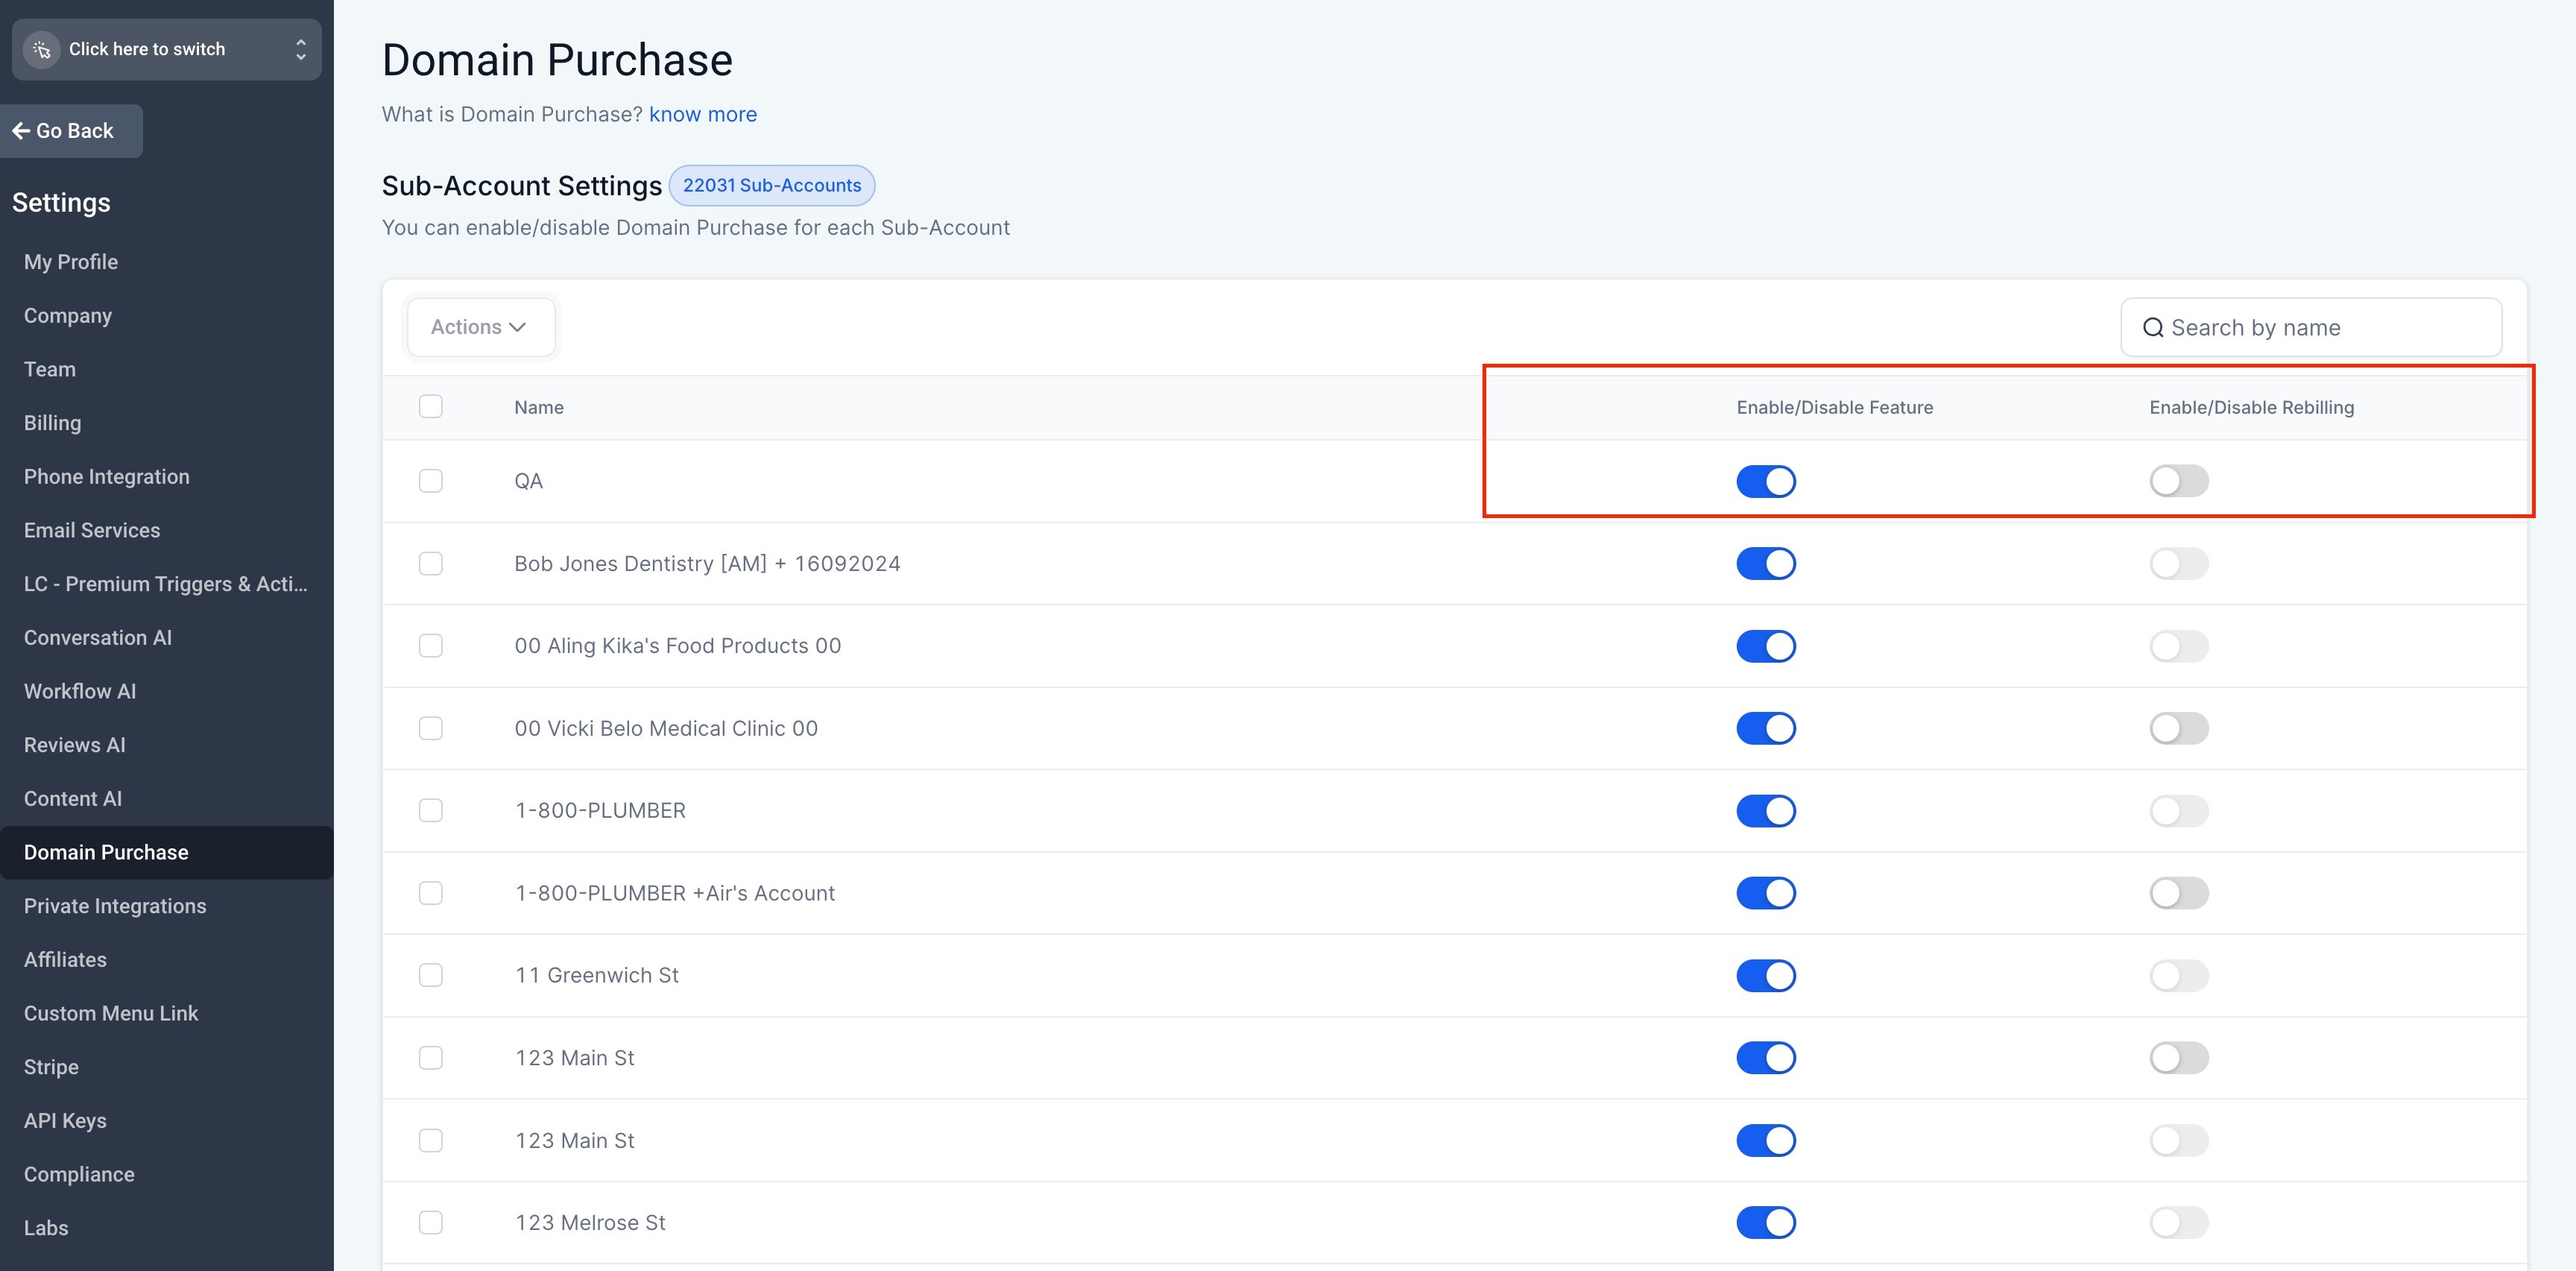This screenshot has height=1271, width=2576.
Task: Select the 1-800-PLUMBER row checkbox
Action: (x=431, y=811)
